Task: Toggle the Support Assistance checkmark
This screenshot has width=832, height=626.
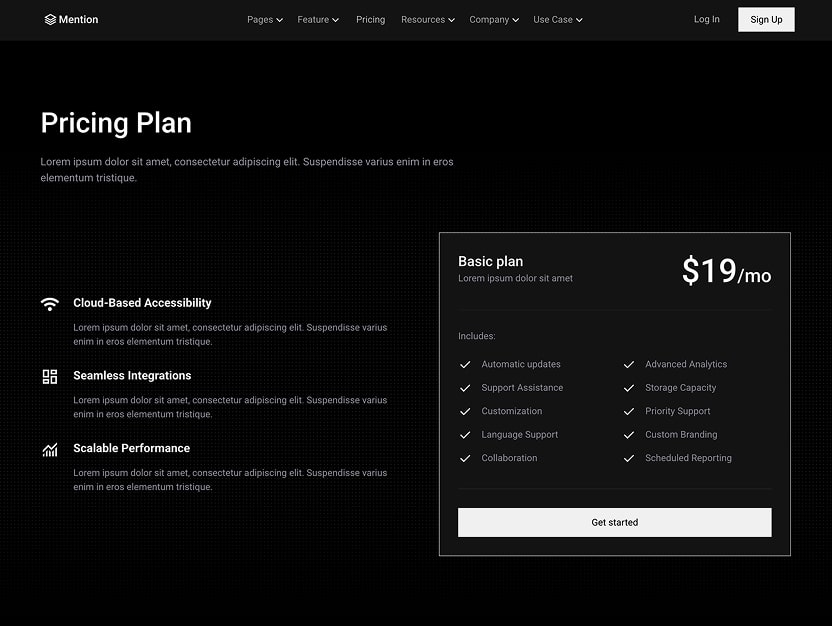Action: 465,387
